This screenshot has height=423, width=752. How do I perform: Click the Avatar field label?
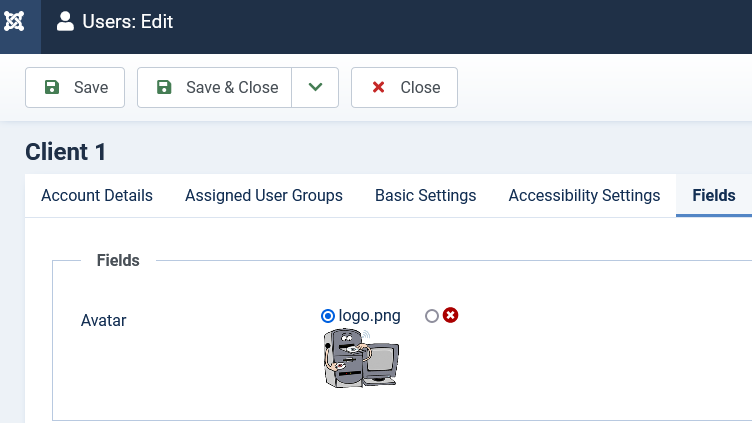(x=103, y=320)
